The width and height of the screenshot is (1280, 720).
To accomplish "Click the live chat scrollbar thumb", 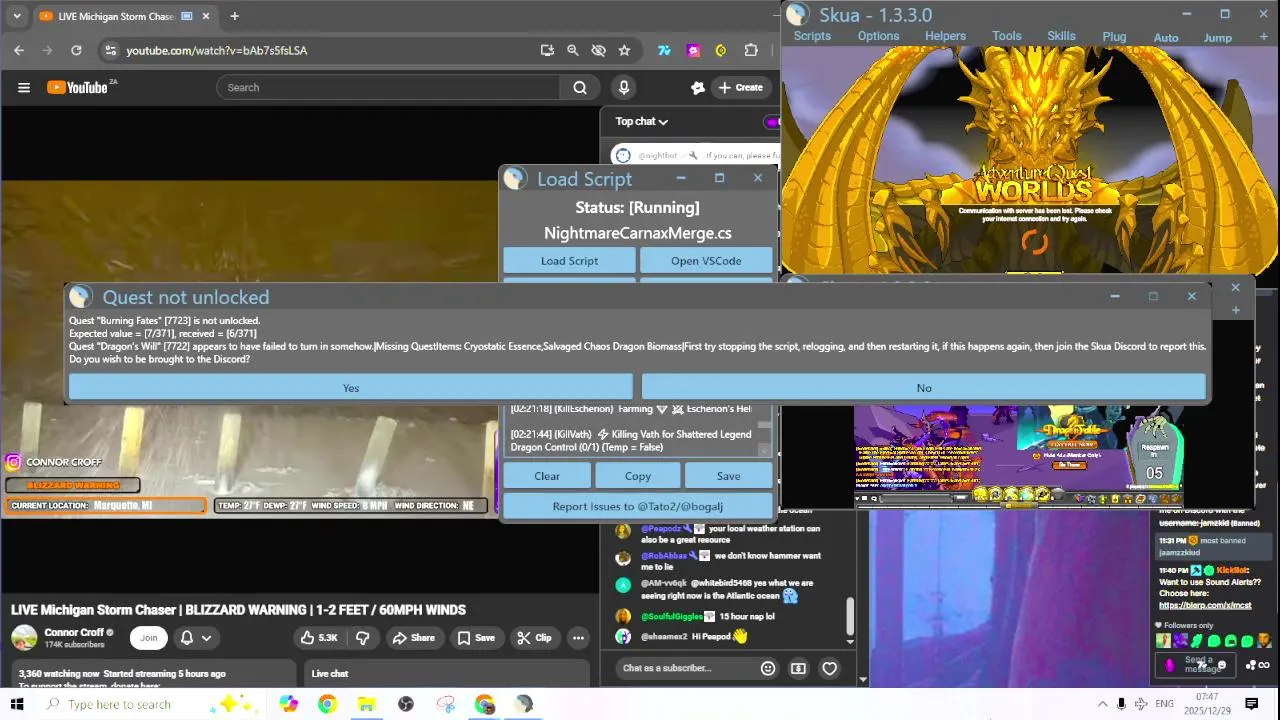I will point(850,617).
